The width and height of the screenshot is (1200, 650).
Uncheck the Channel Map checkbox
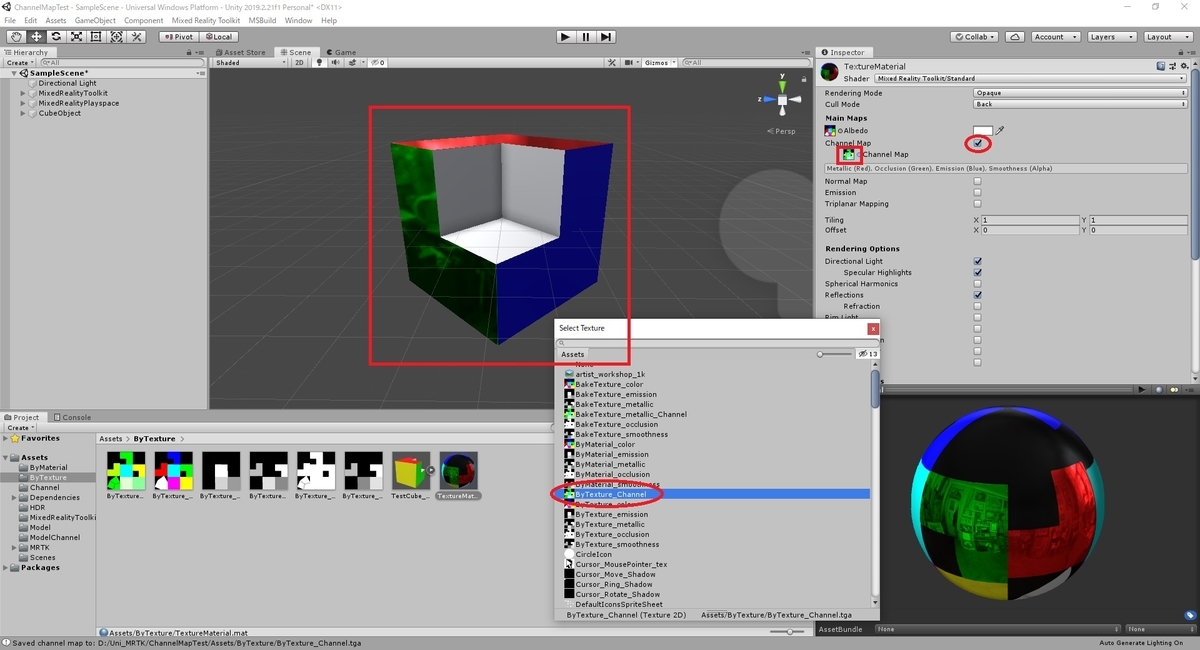coord(977,143)
